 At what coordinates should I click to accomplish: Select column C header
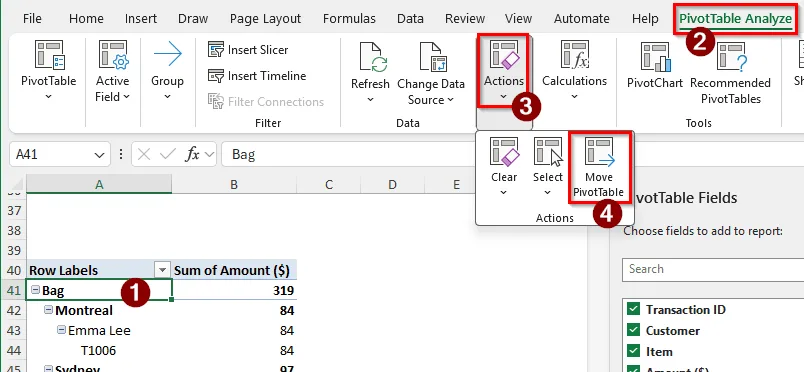(x=329, y=184)
